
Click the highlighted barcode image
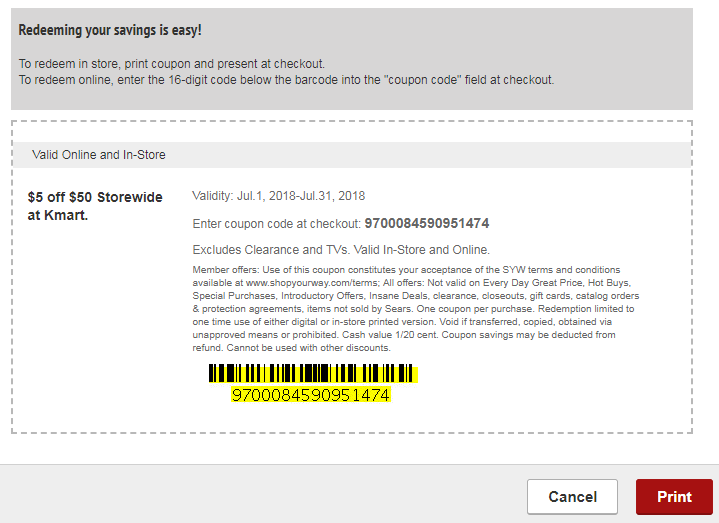coord(313,374)
